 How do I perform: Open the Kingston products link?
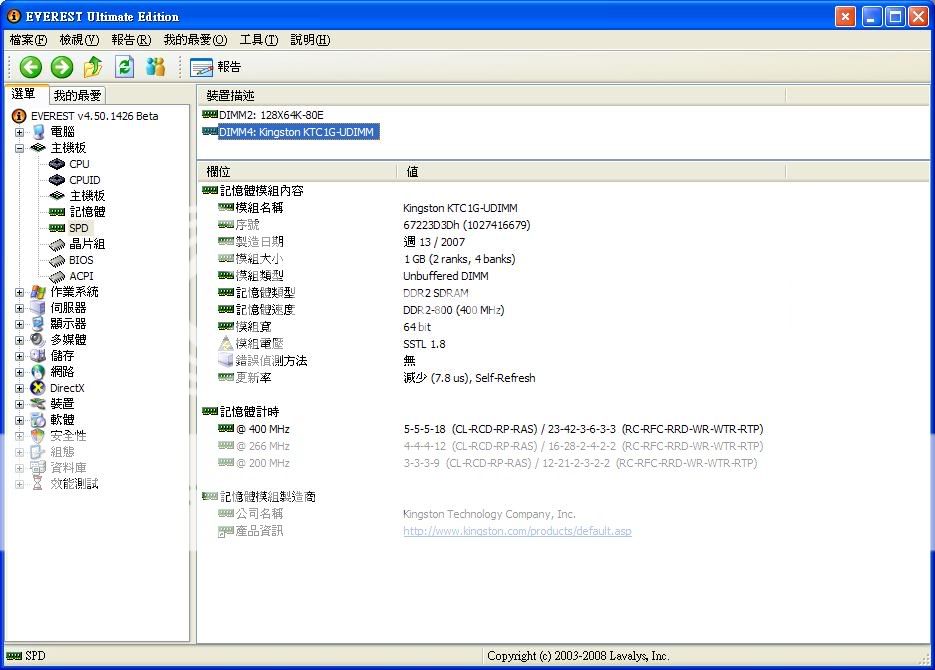(517, 531)
